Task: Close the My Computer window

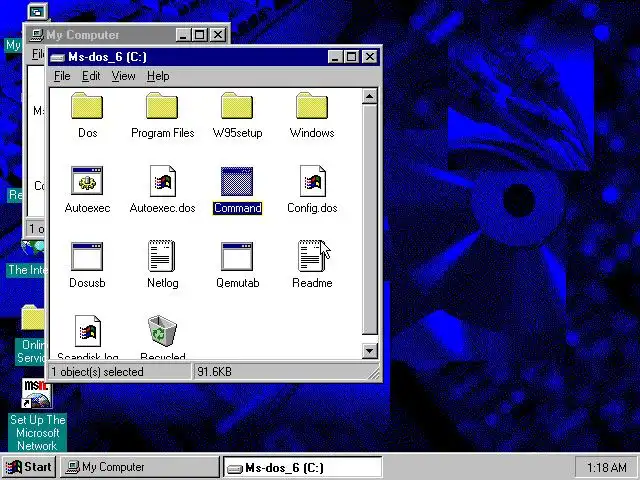Action: [218, 35]
